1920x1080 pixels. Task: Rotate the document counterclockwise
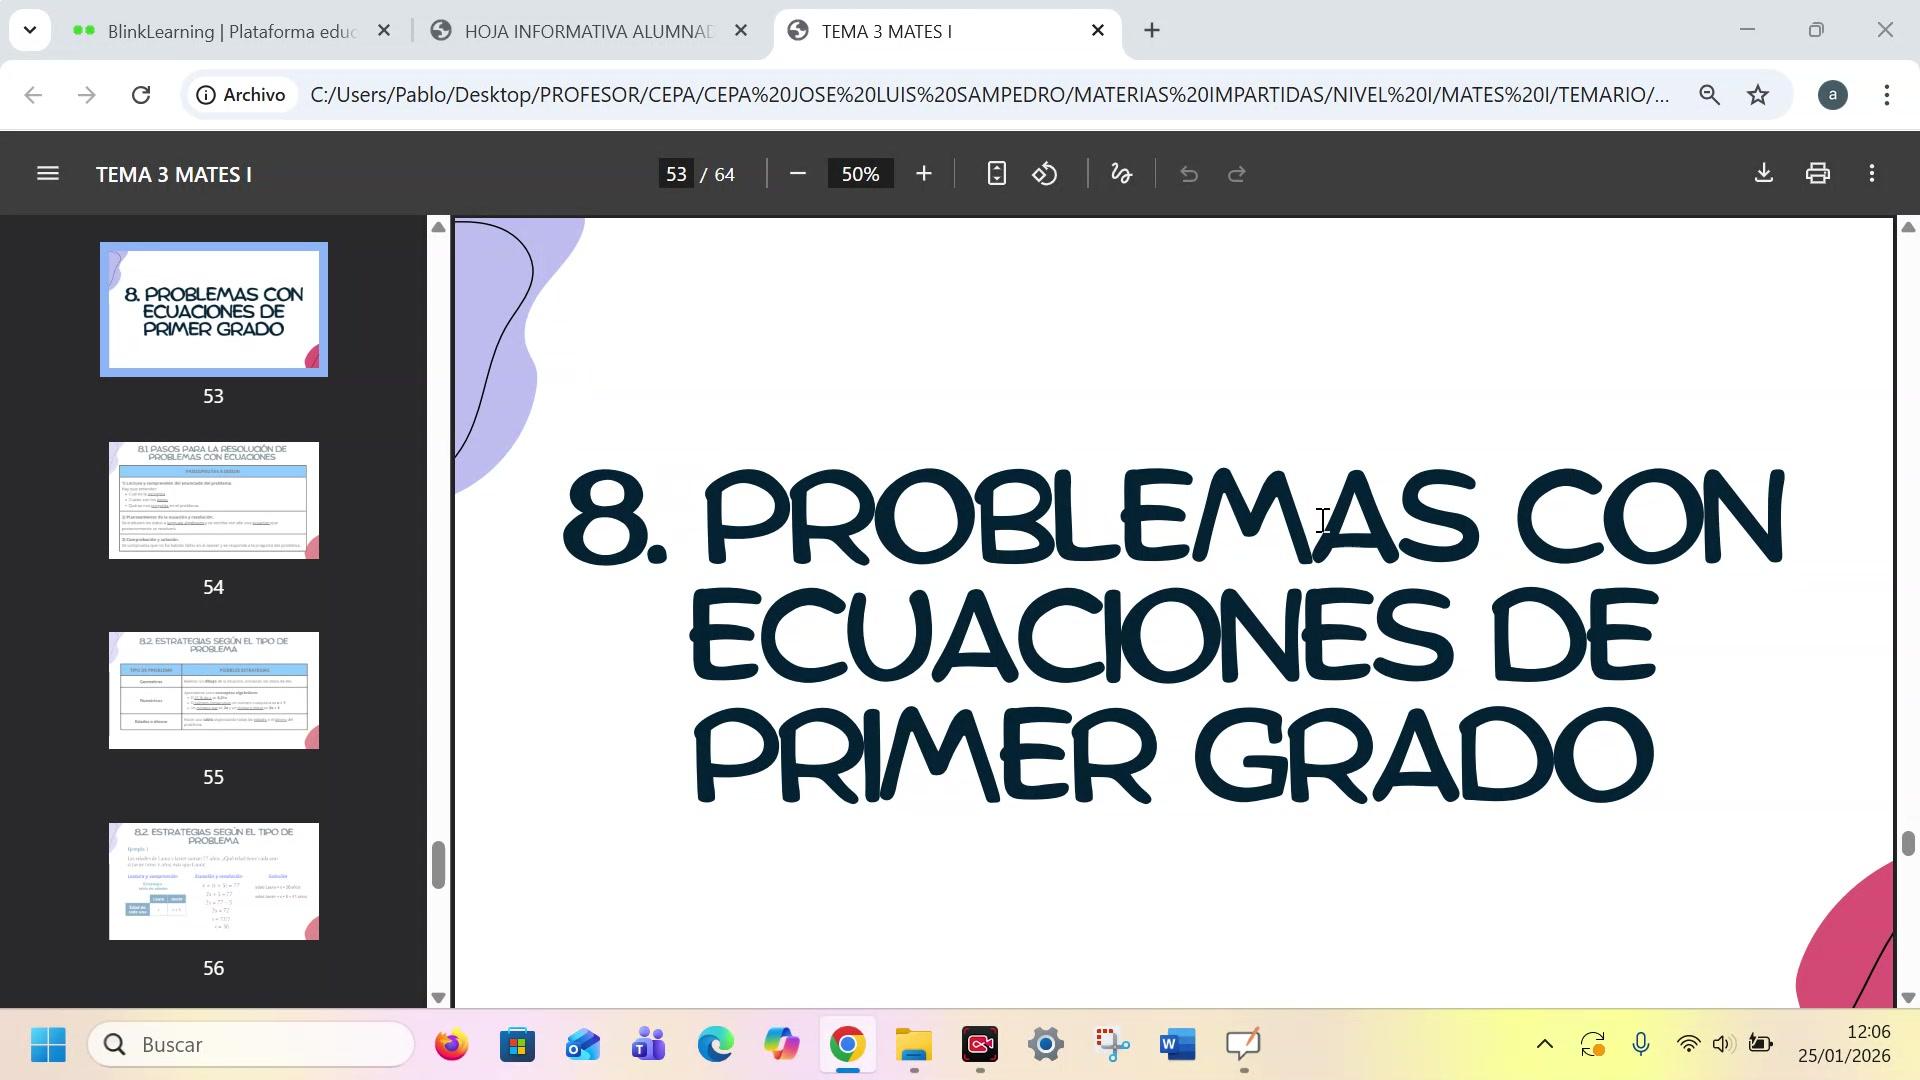[1045, 174]
